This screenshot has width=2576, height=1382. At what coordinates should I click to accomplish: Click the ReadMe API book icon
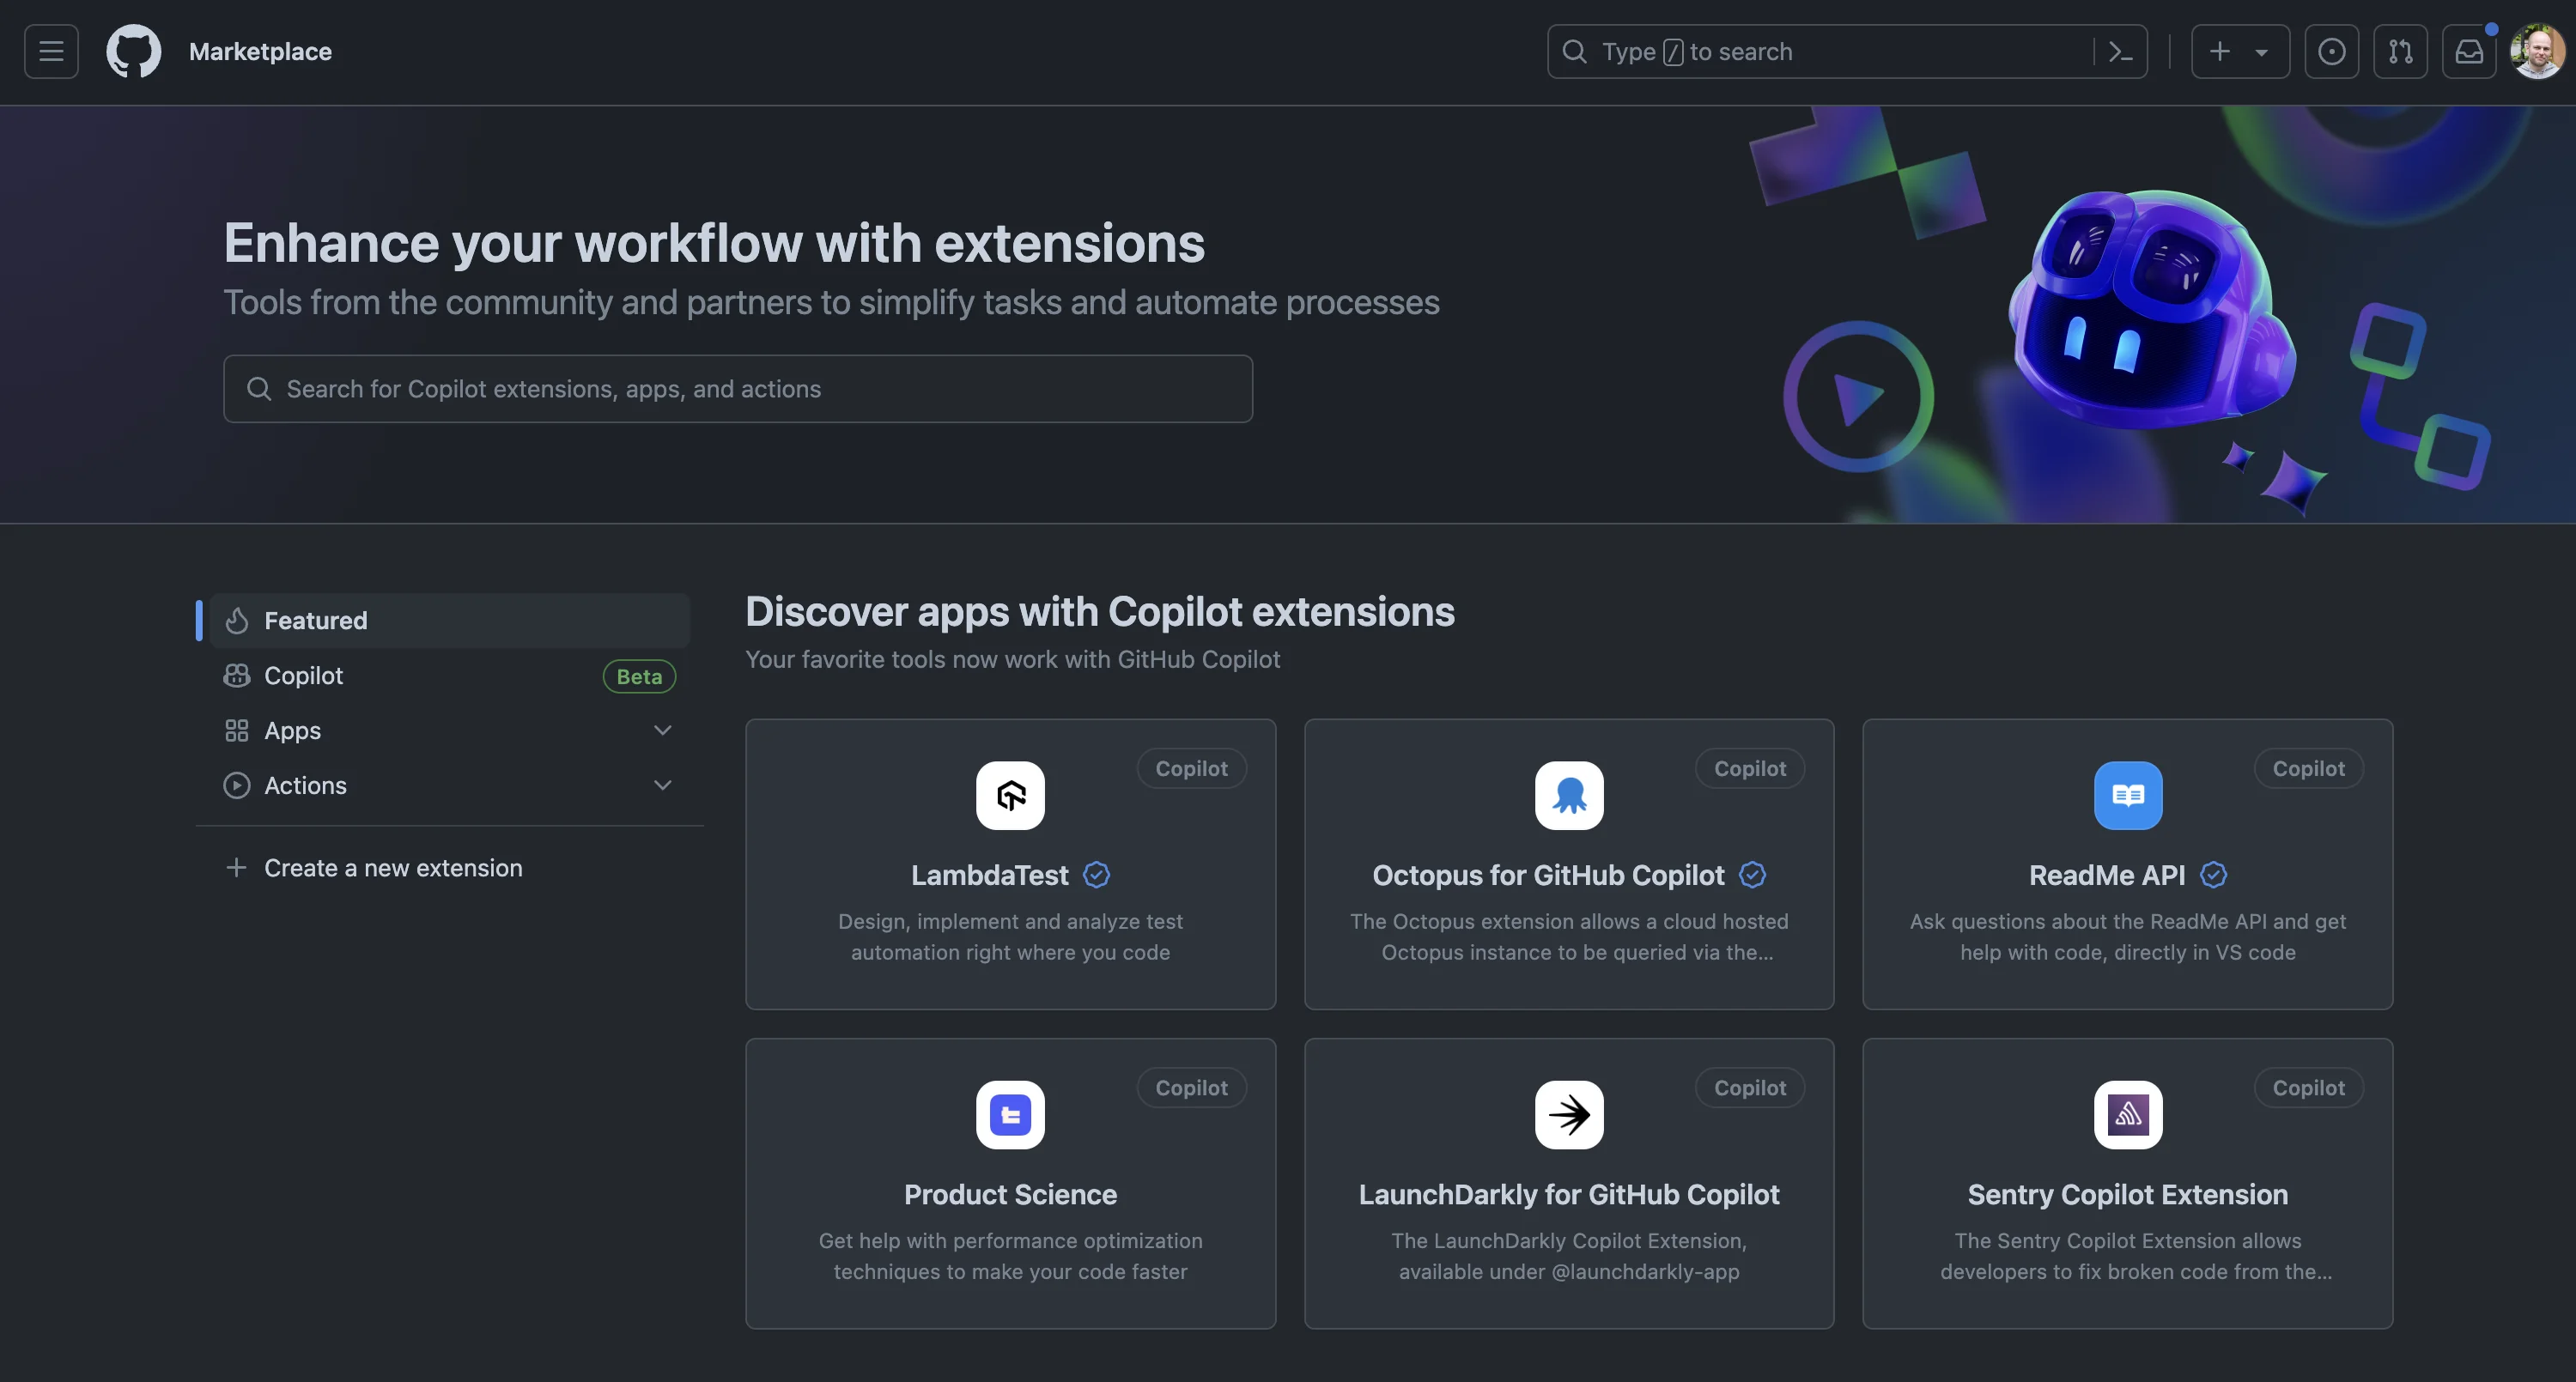pos(2127,795)
